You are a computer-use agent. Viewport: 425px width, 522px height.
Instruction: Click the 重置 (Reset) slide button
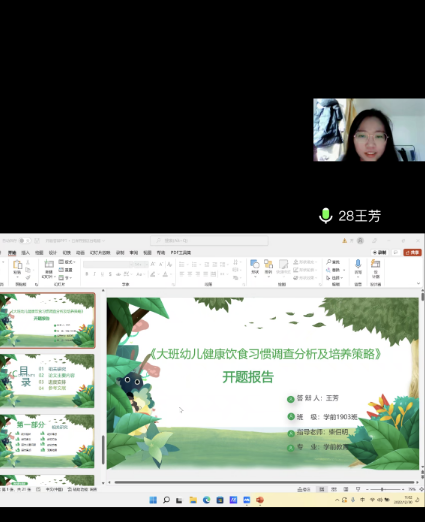[x=66, y=270]
